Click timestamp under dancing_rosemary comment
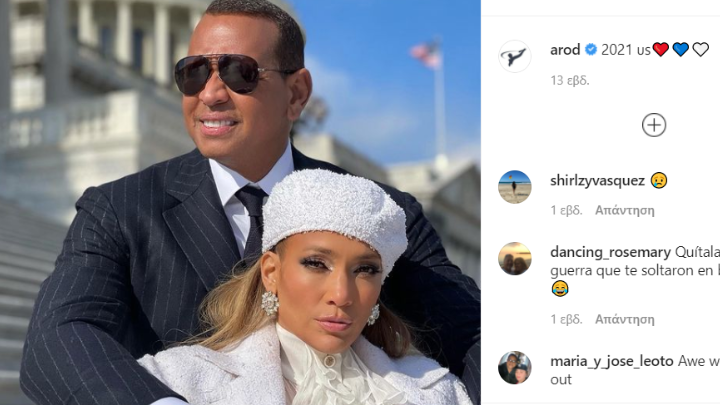The height and width of the screenshot is (405, 720). tap(566, 319)
